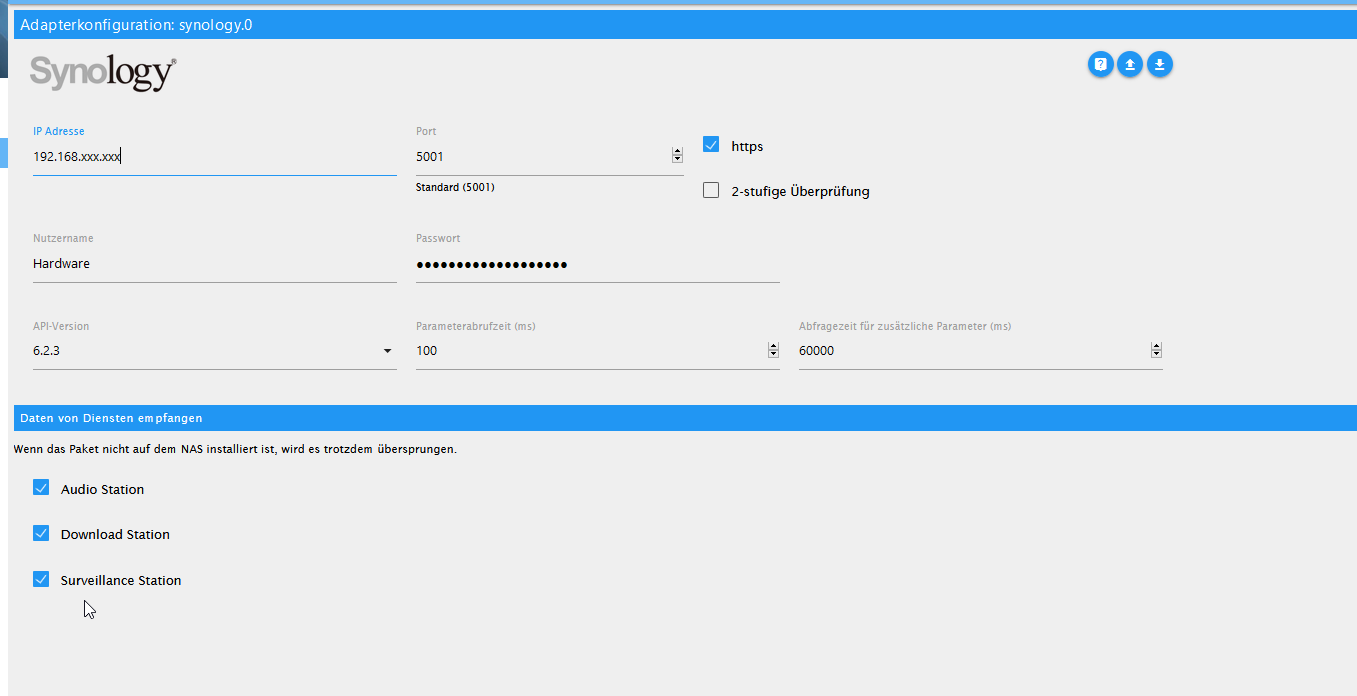
Task: Click the Synology logo
Action: click(x=103, y=74)
